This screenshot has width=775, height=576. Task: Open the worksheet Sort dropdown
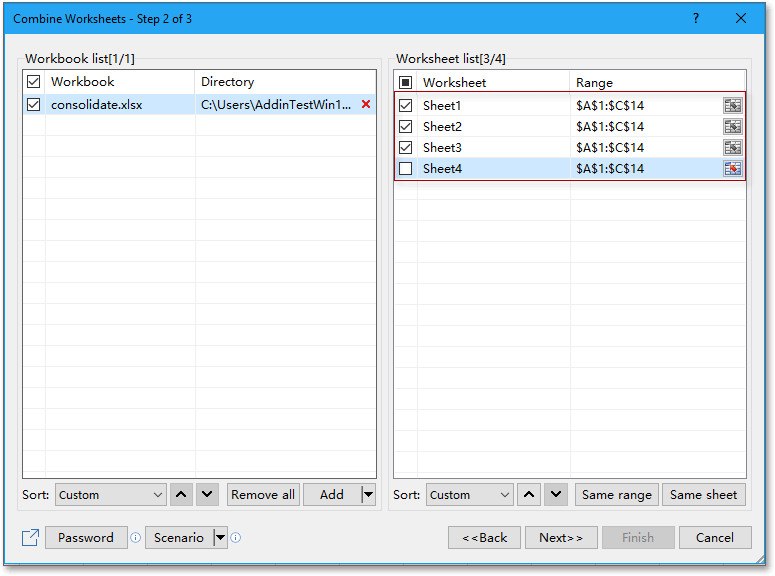click(x=470, y=494)
